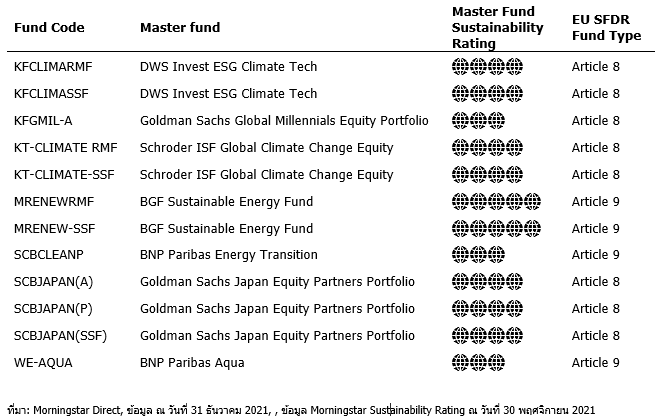Click the globe rating icons for SCBJAPAN(SSF)
The width and height of the screenshot is (660, 418).
[x=487, y=335]
